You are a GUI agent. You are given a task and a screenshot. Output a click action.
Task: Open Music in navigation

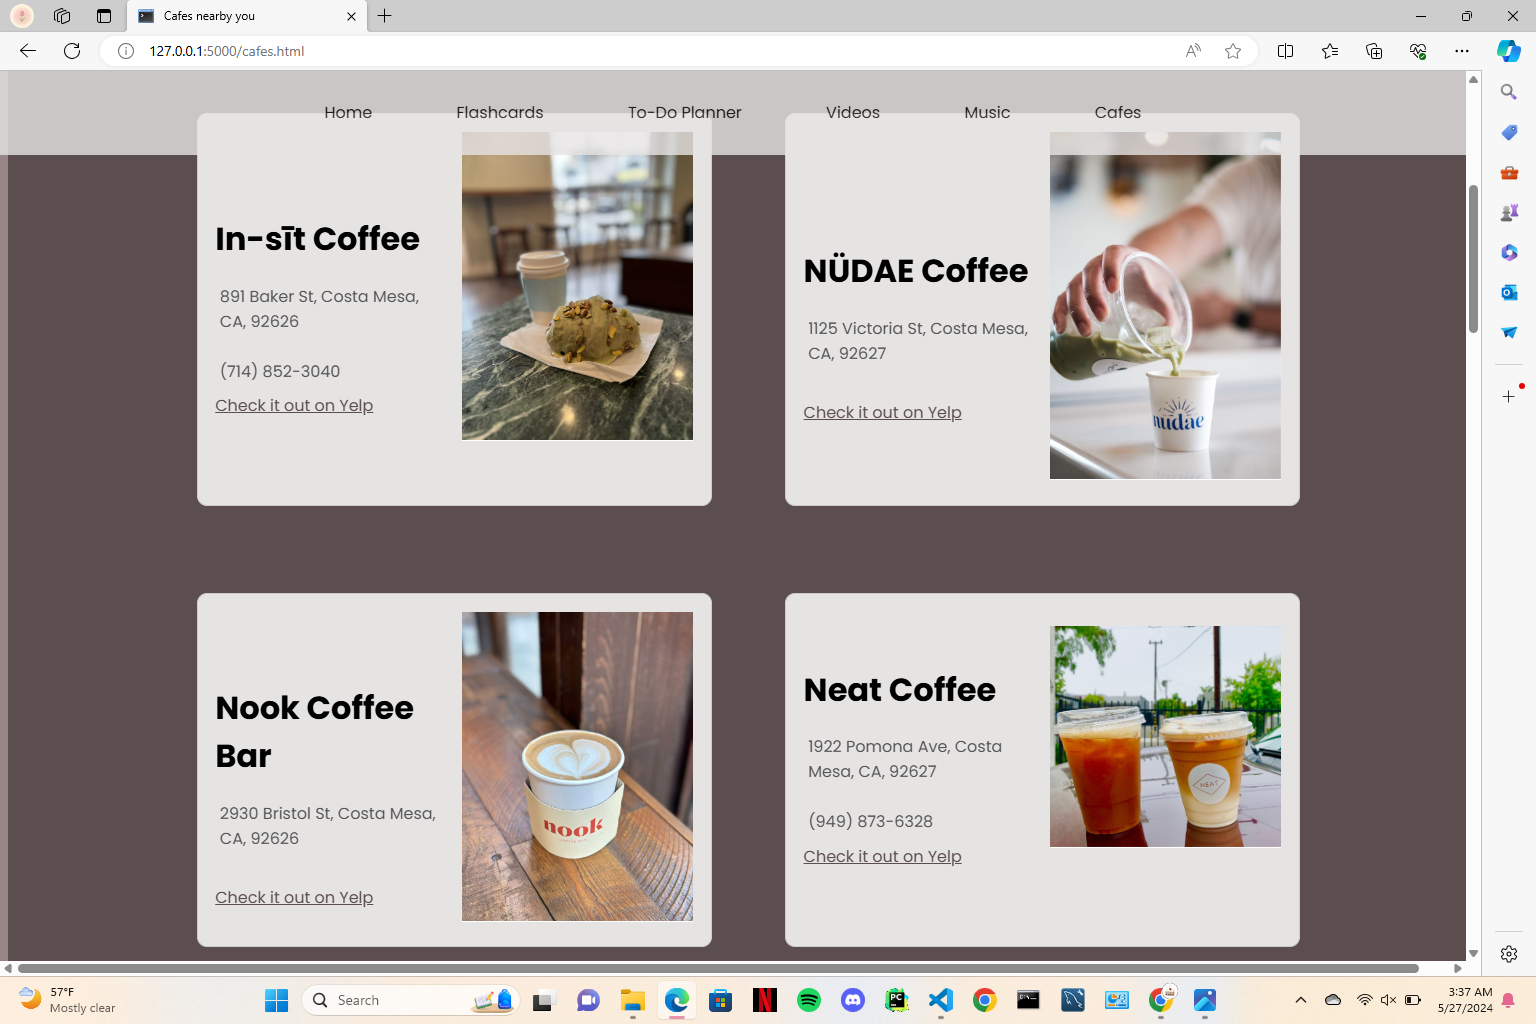987,112
